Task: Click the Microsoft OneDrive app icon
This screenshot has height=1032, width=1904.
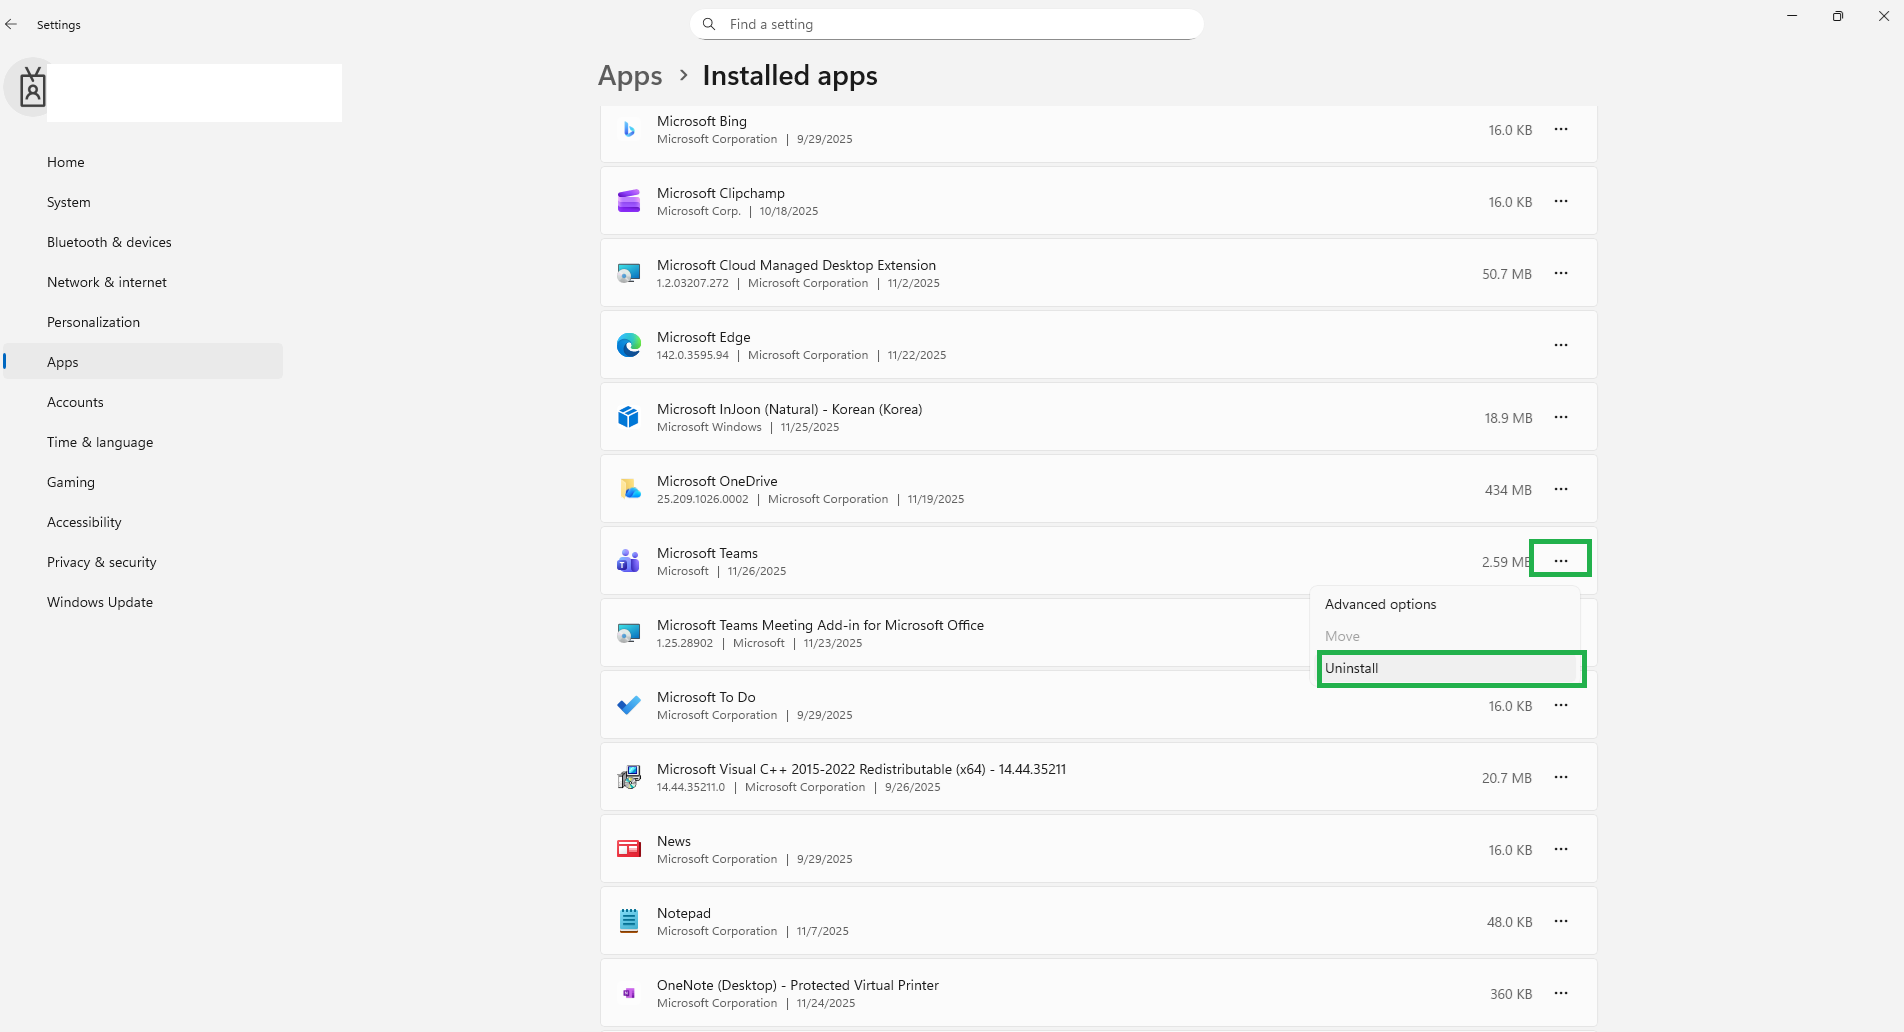Action: point(629,489)
